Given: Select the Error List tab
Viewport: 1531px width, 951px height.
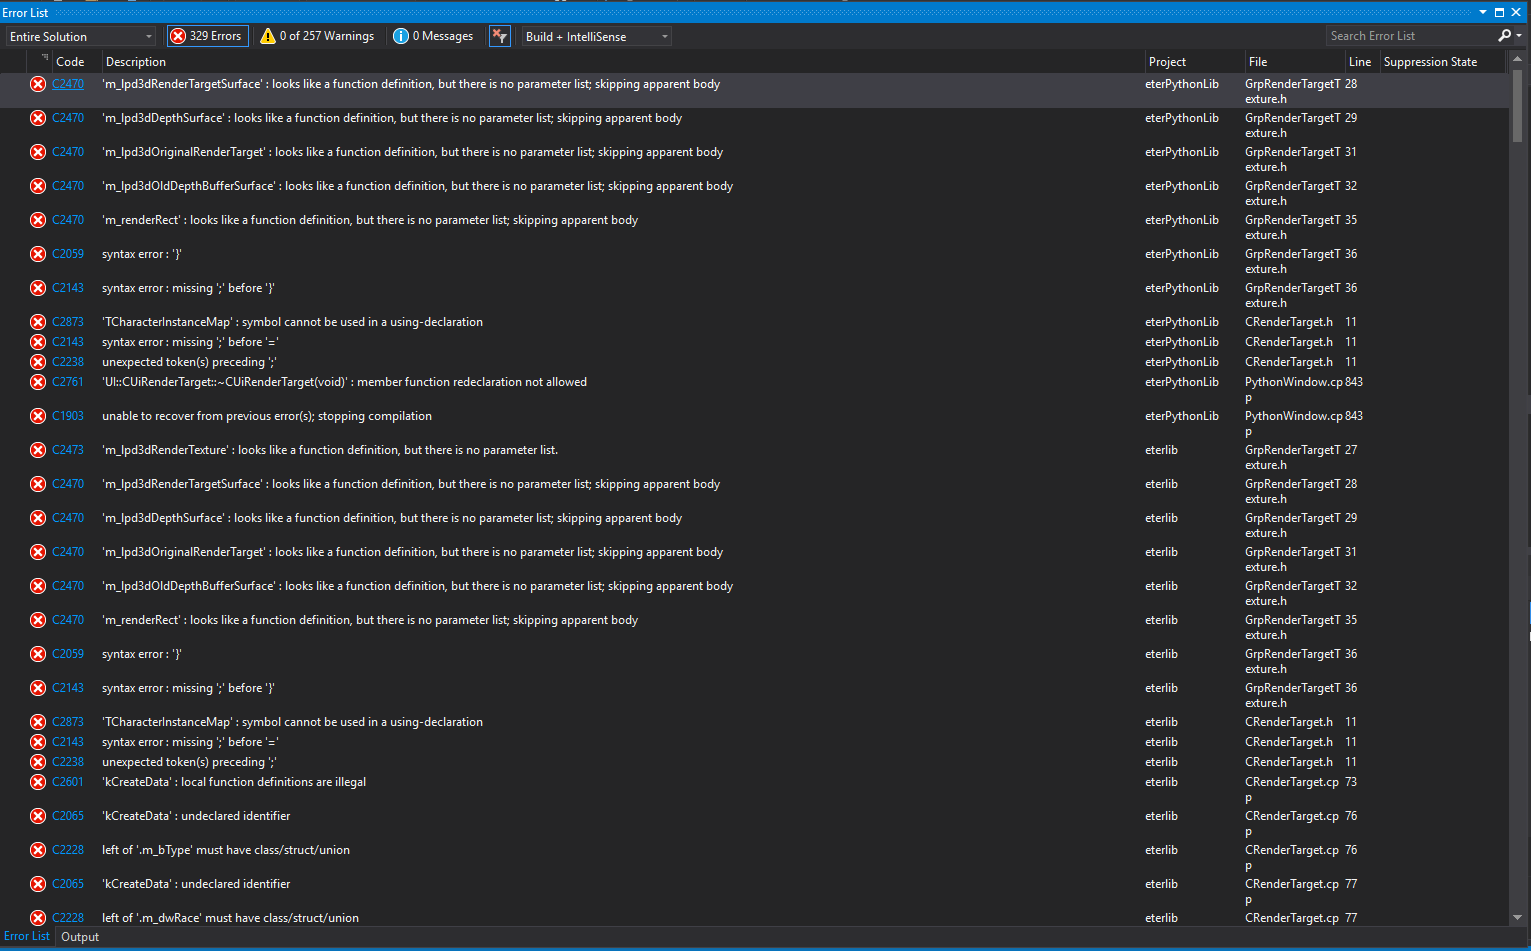Looking at the screenshot, I should pos(27,936).
